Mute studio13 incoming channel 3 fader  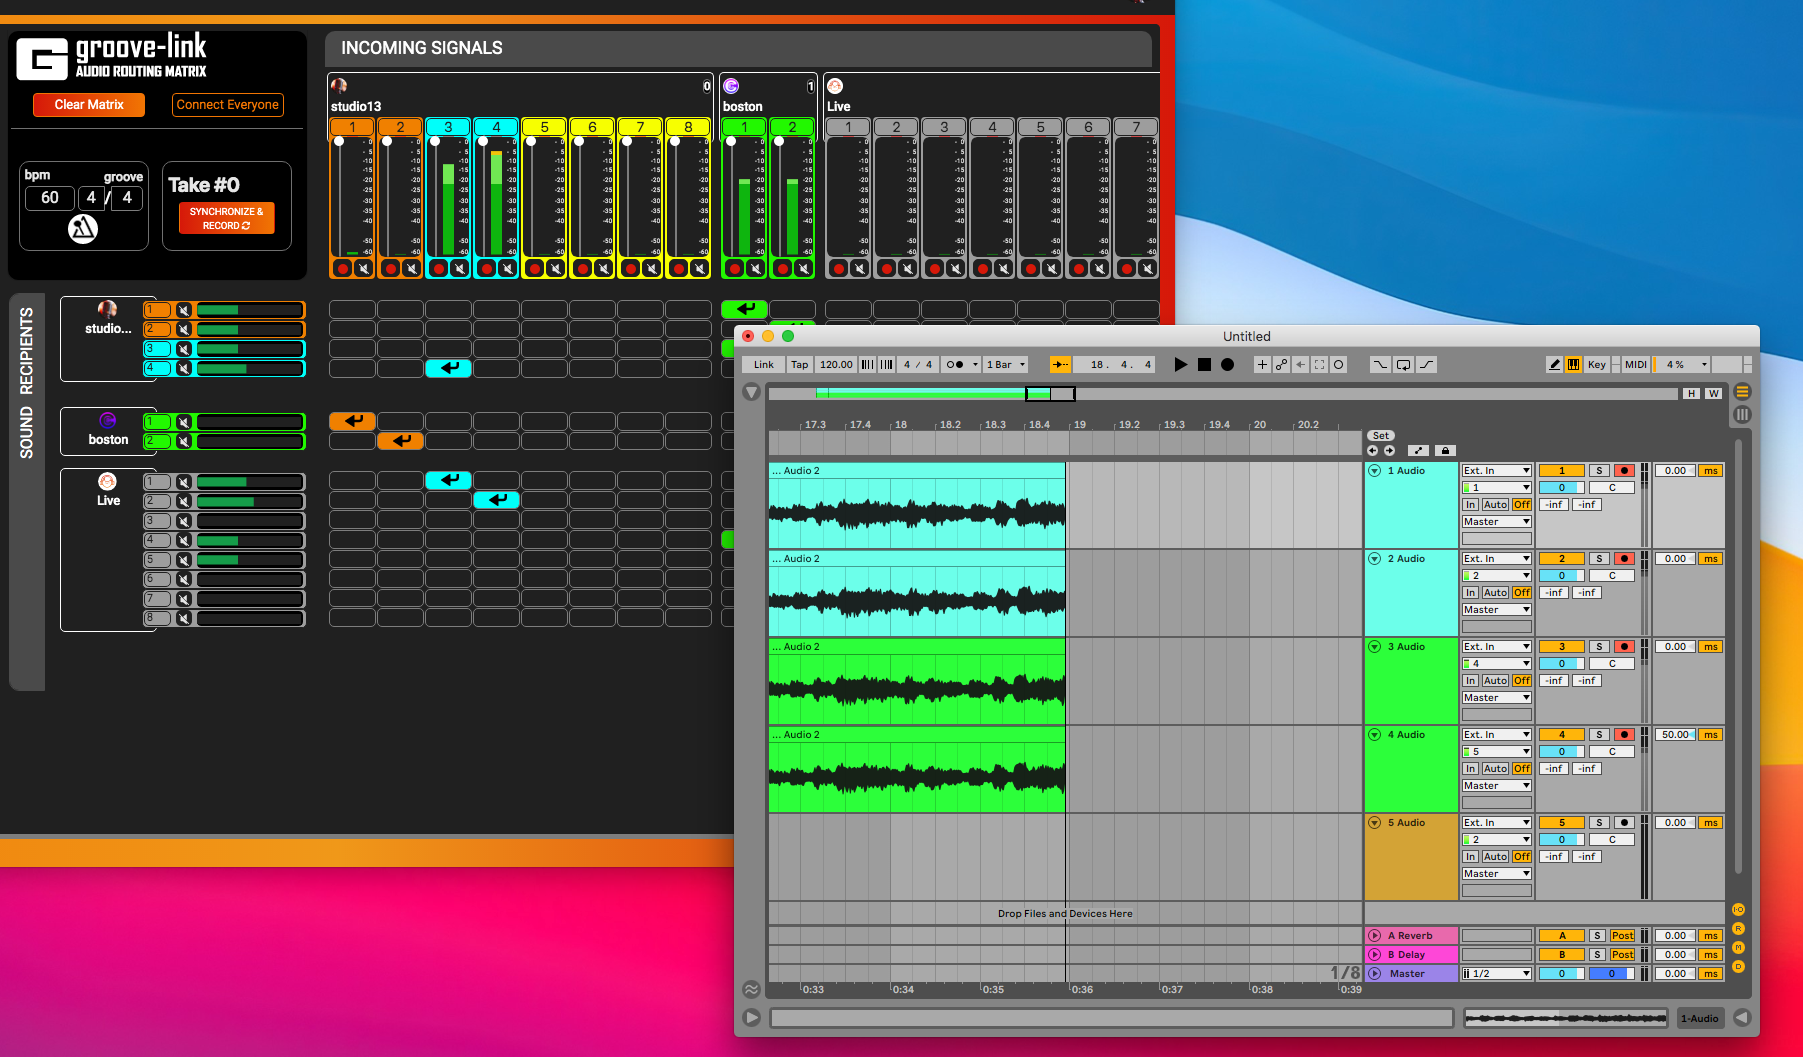click(459, 268)
